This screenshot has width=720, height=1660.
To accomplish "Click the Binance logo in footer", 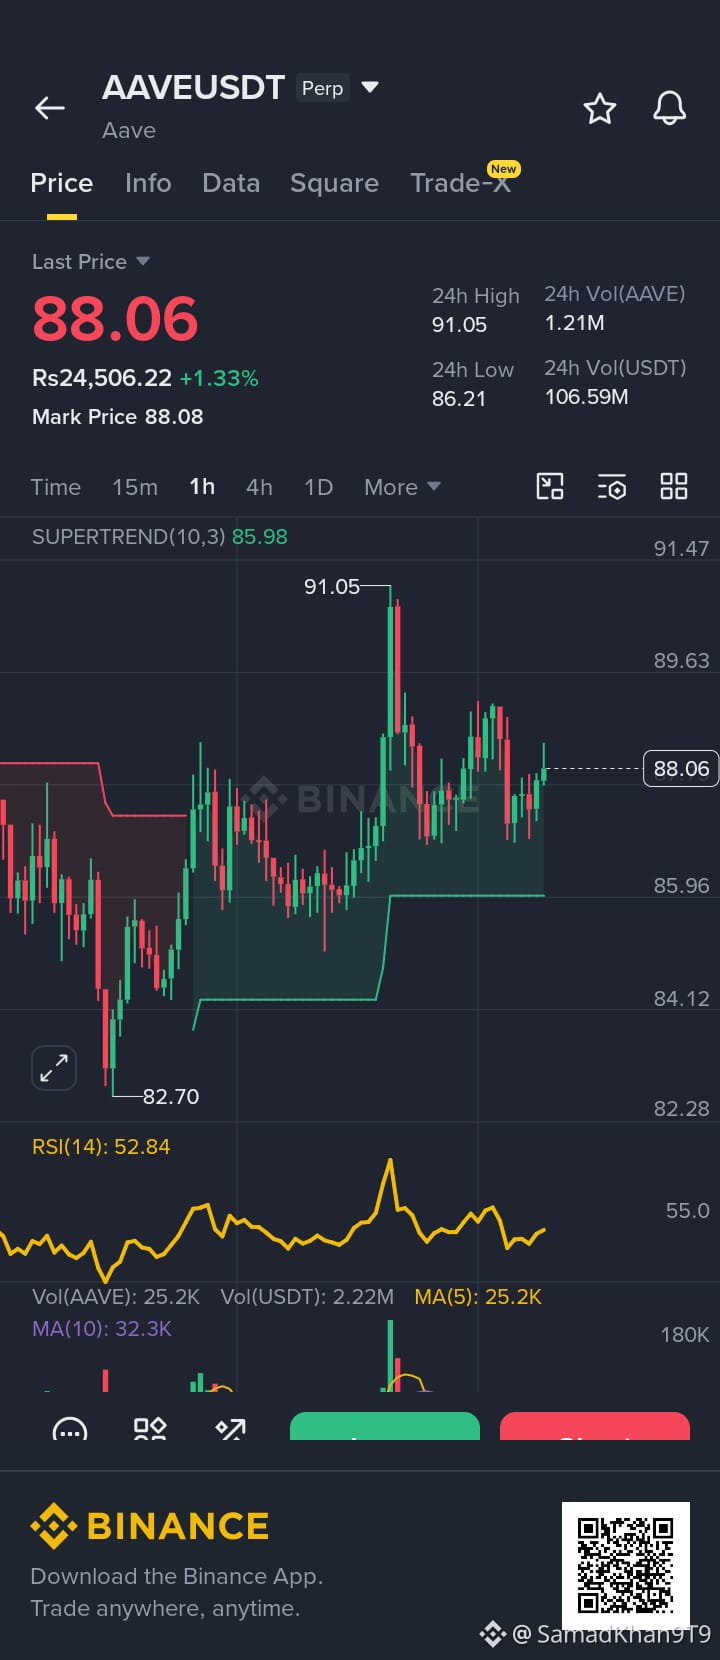I will tap(150, 1526).
